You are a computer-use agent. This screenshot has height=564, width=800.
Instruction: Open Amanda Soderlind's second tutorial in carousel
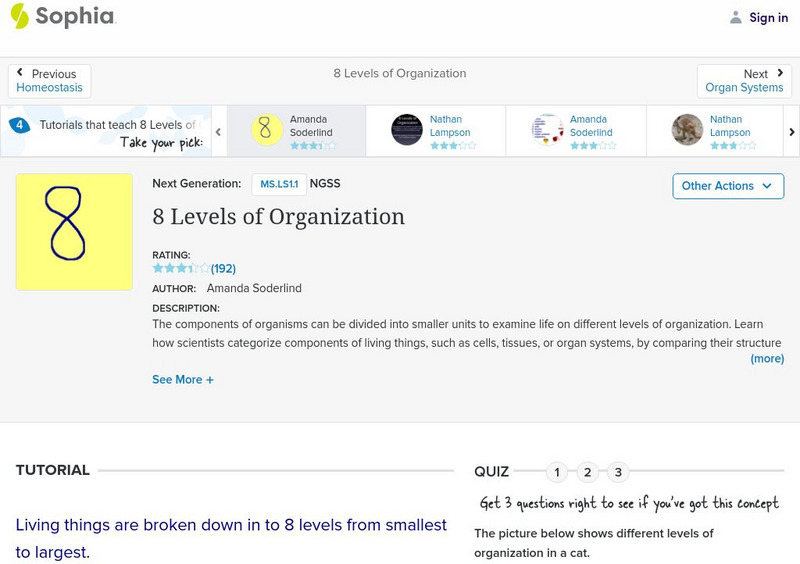[x=547, y=130]
